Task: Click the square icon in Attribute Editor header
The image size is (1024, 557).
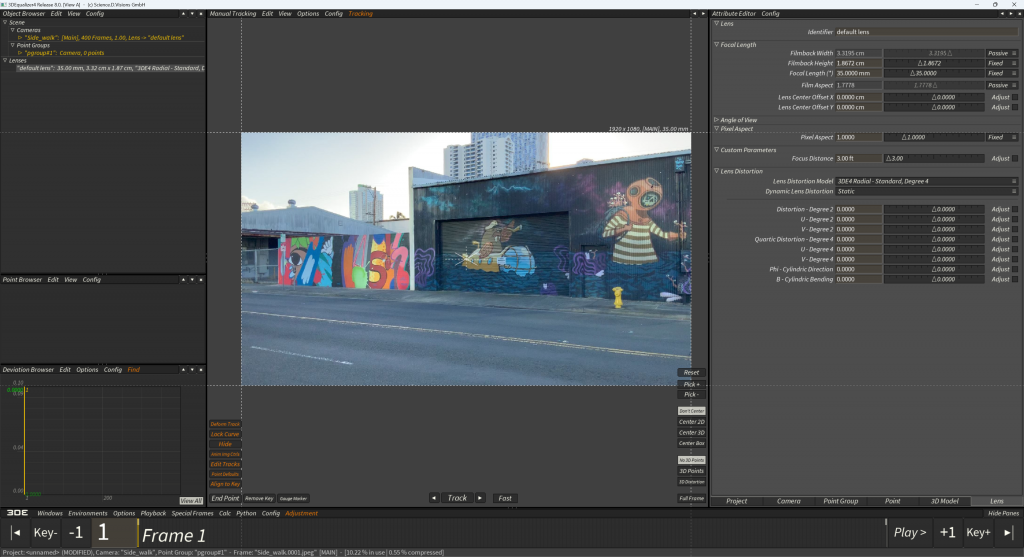Action: click(x=1019, y=14)
